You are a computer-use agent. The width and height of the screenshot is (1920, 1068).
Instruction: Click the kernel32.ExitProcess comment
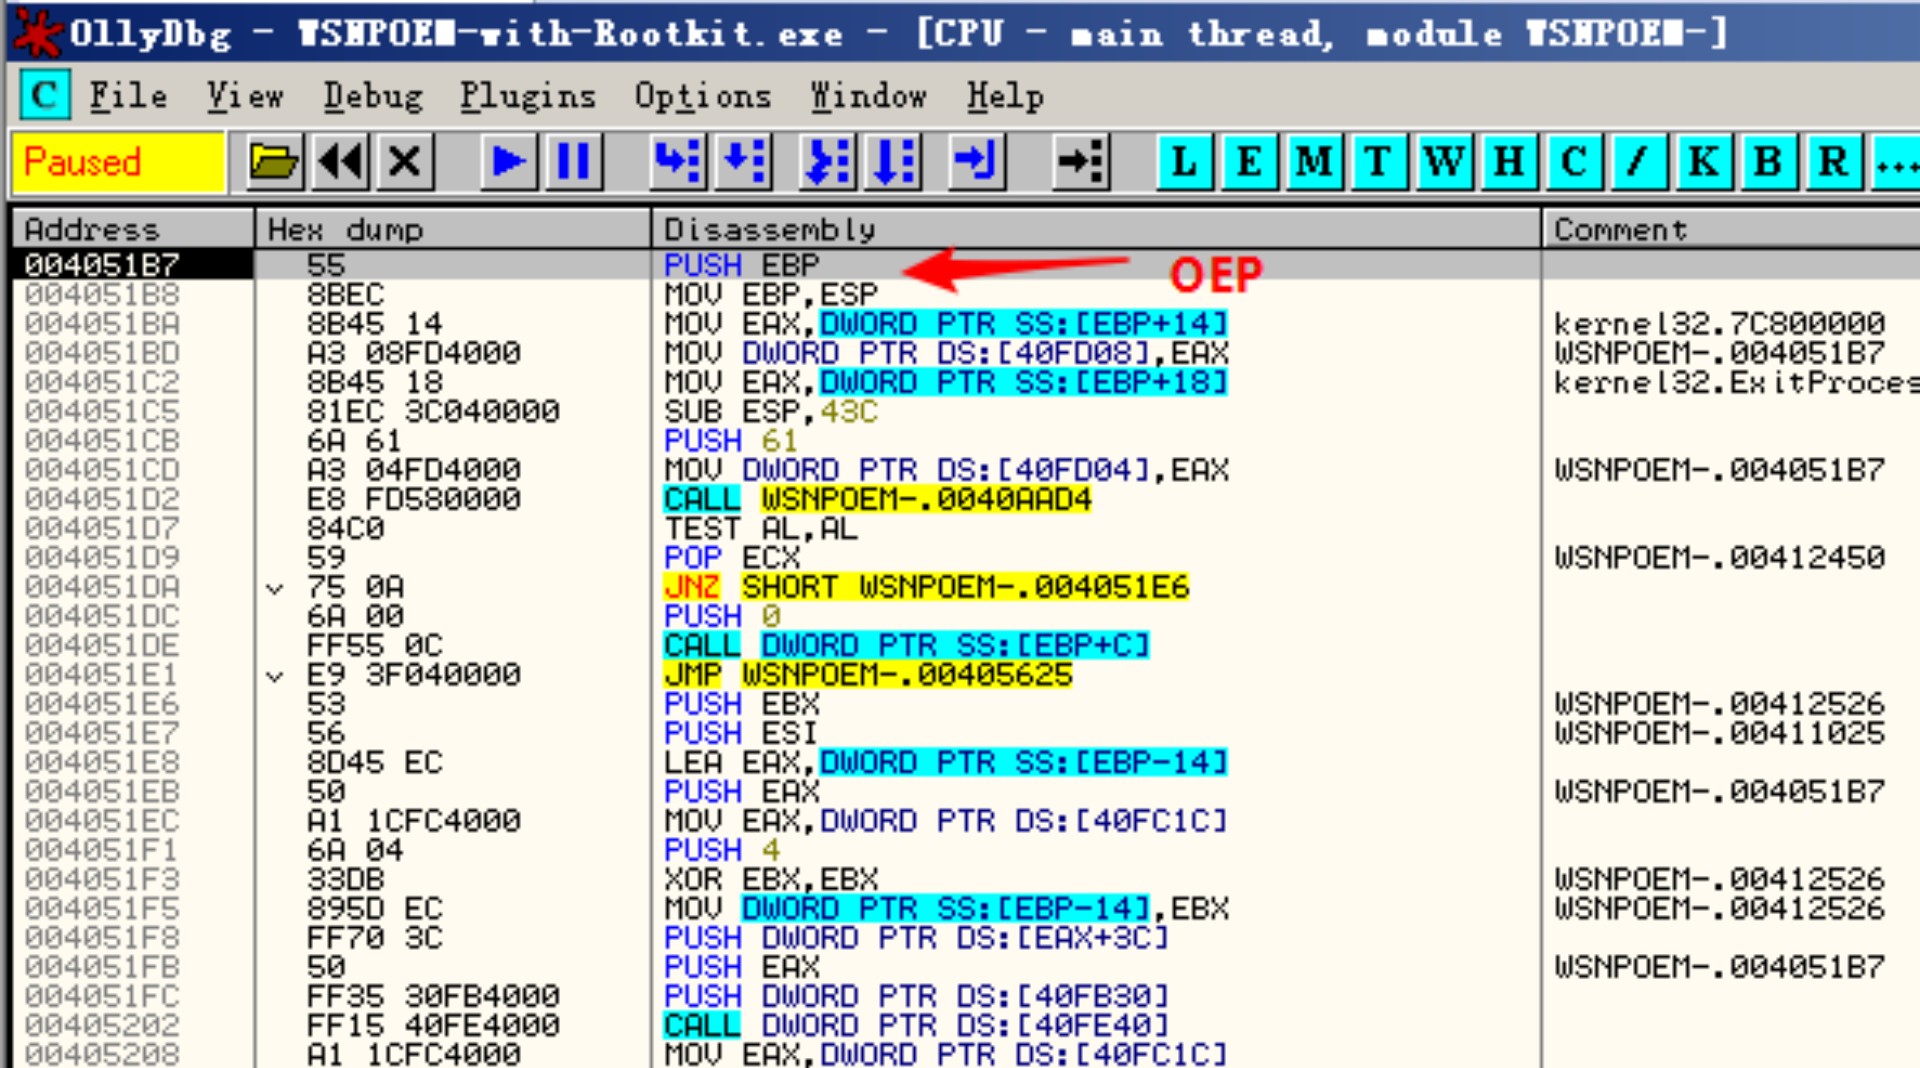(1736, 382)
